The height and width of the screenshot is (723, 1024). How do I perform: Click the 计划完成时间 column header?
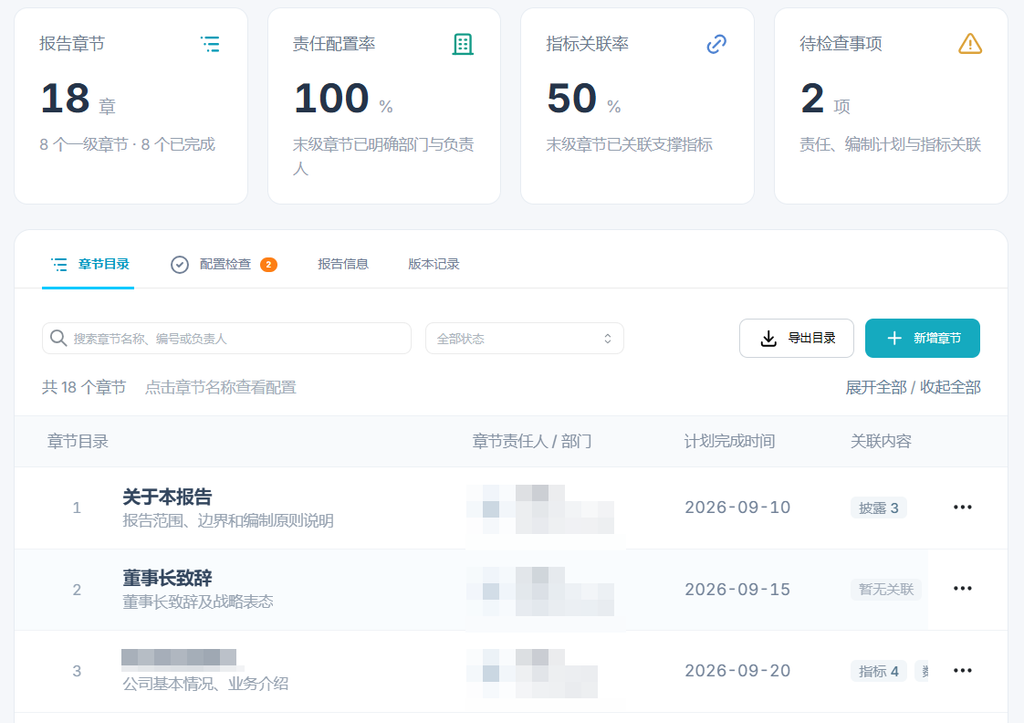[x=729, y=442]
